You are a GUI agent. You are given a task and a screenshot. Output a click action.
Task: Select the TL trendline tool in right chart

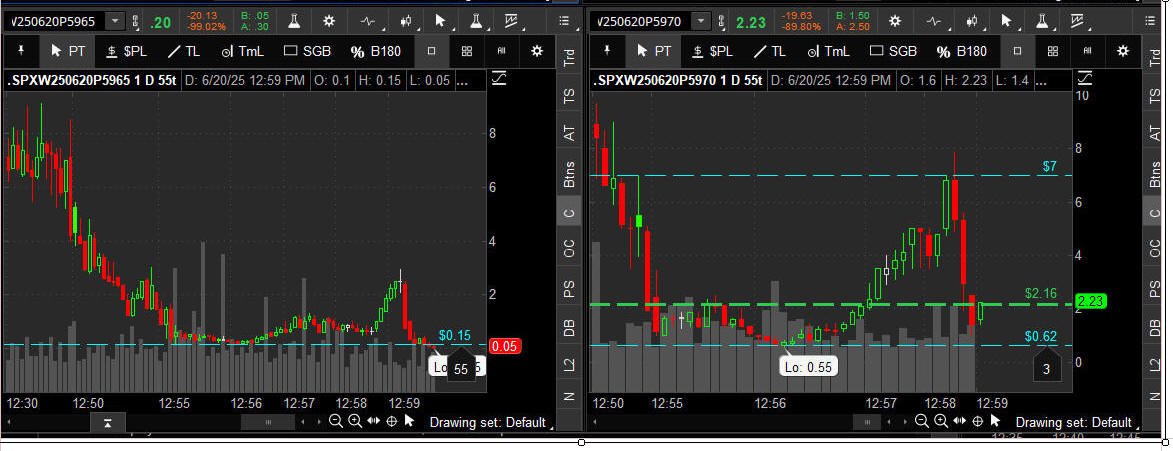point(770,51)
